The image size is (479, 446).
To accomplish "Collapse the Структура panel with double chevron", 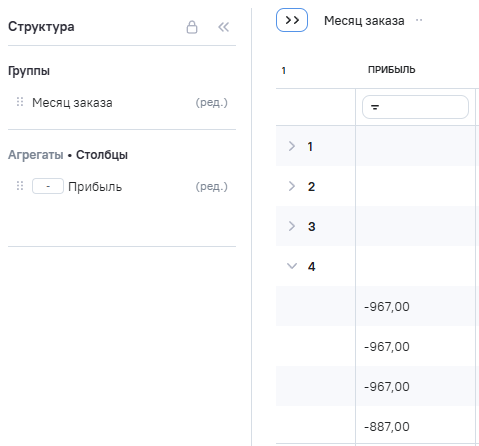I will pos(224,27).
